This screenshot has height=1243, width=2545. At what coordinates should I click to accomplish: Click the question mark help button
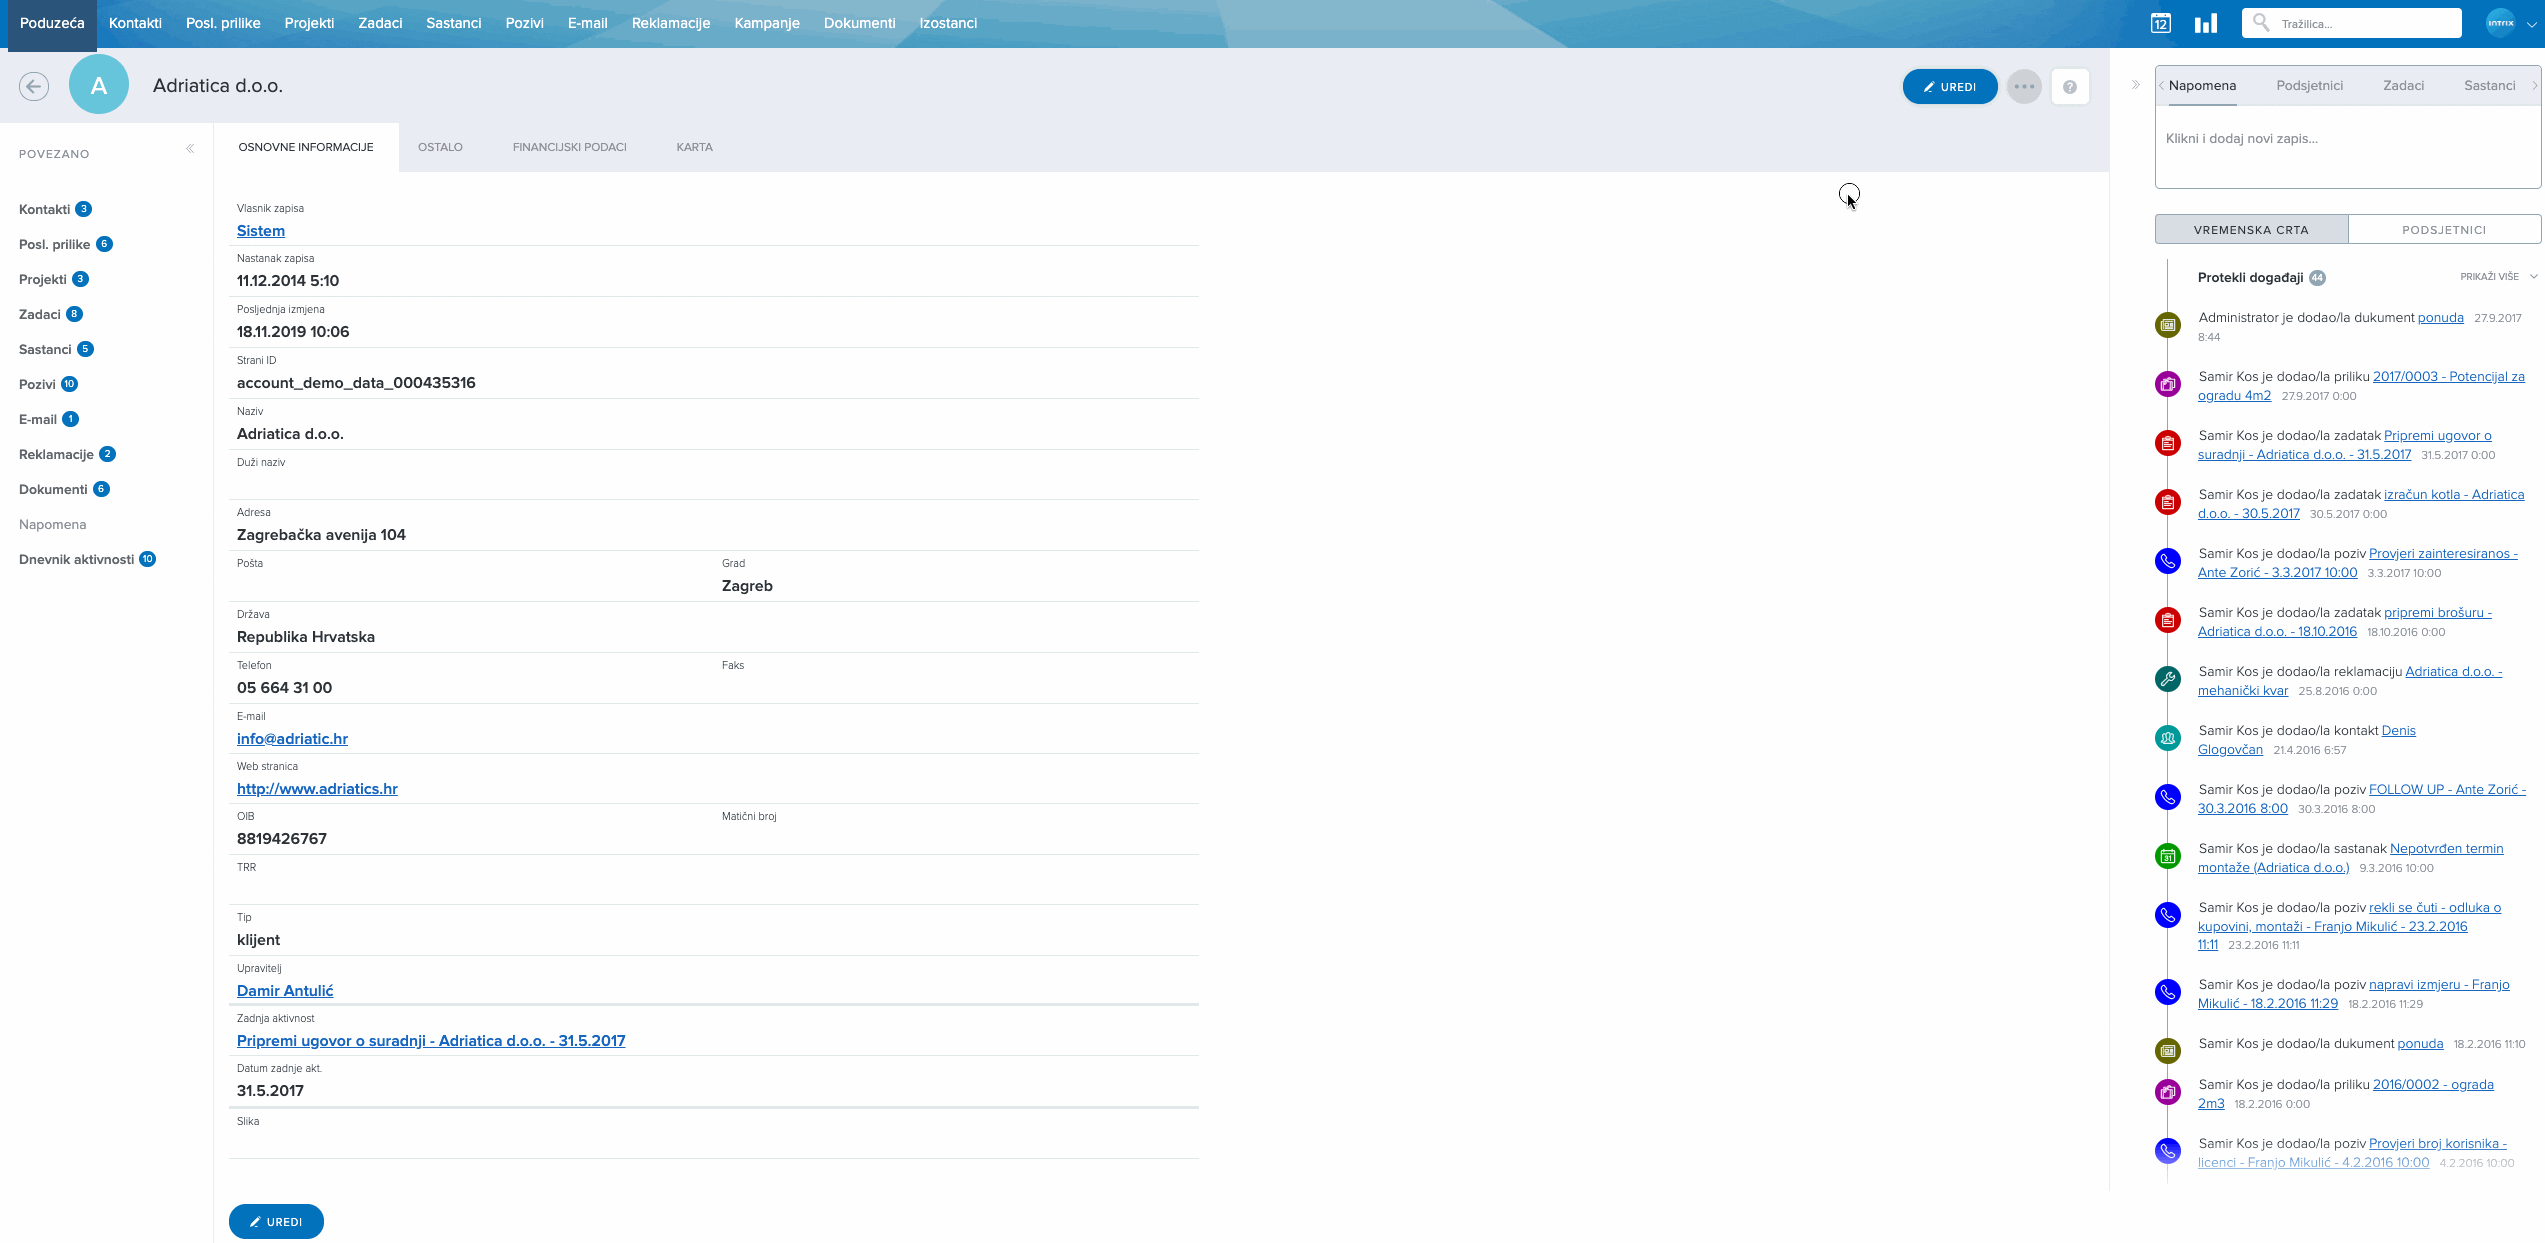pos(2069,87)
